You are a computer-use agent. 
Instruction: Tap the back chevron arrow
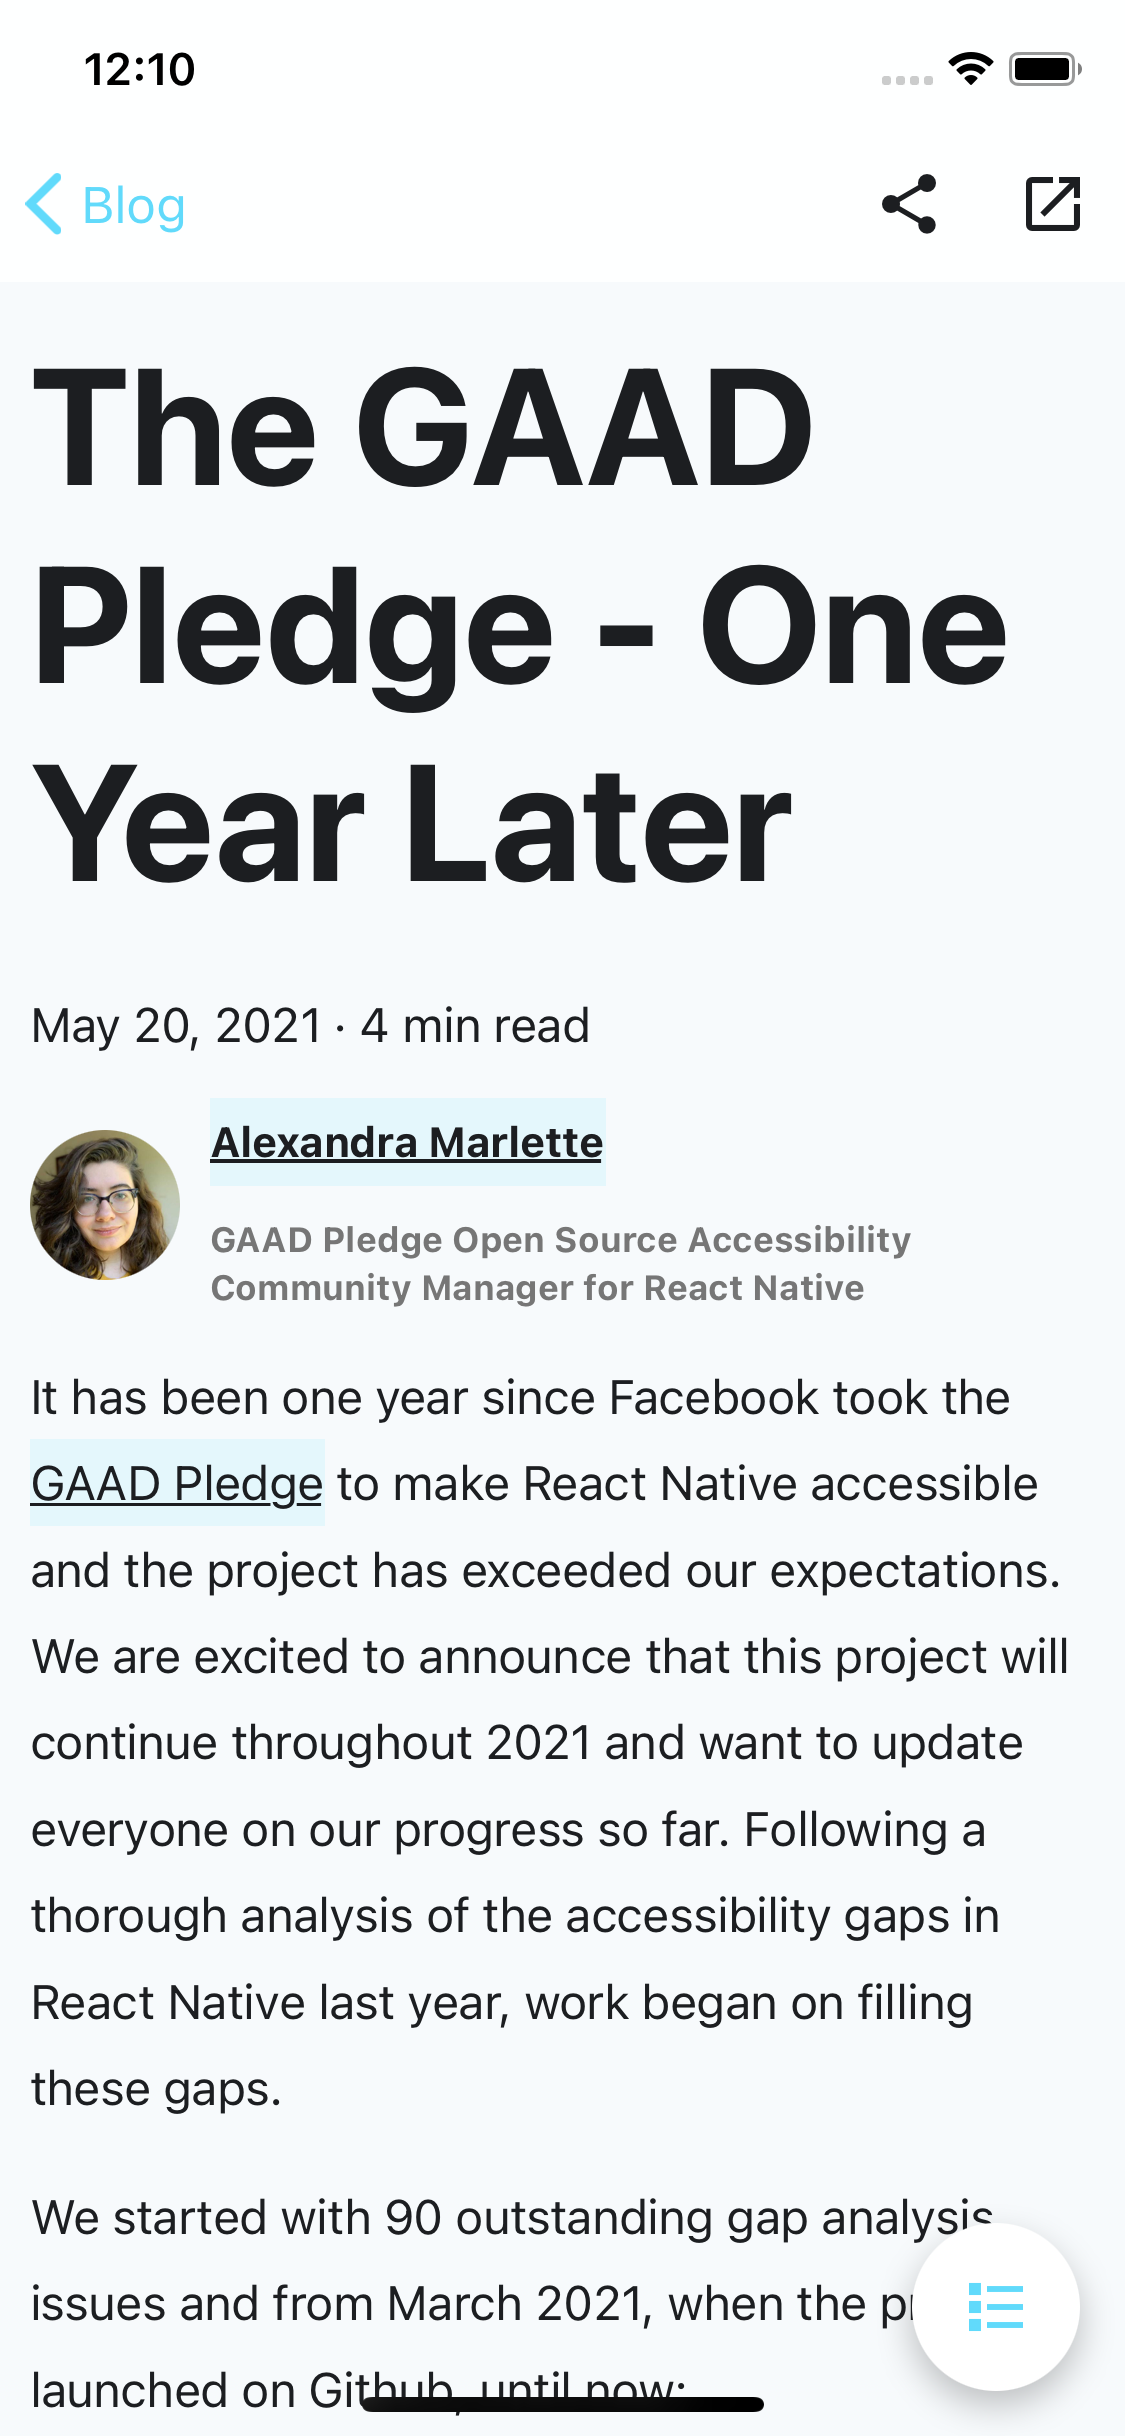(44, 204)
